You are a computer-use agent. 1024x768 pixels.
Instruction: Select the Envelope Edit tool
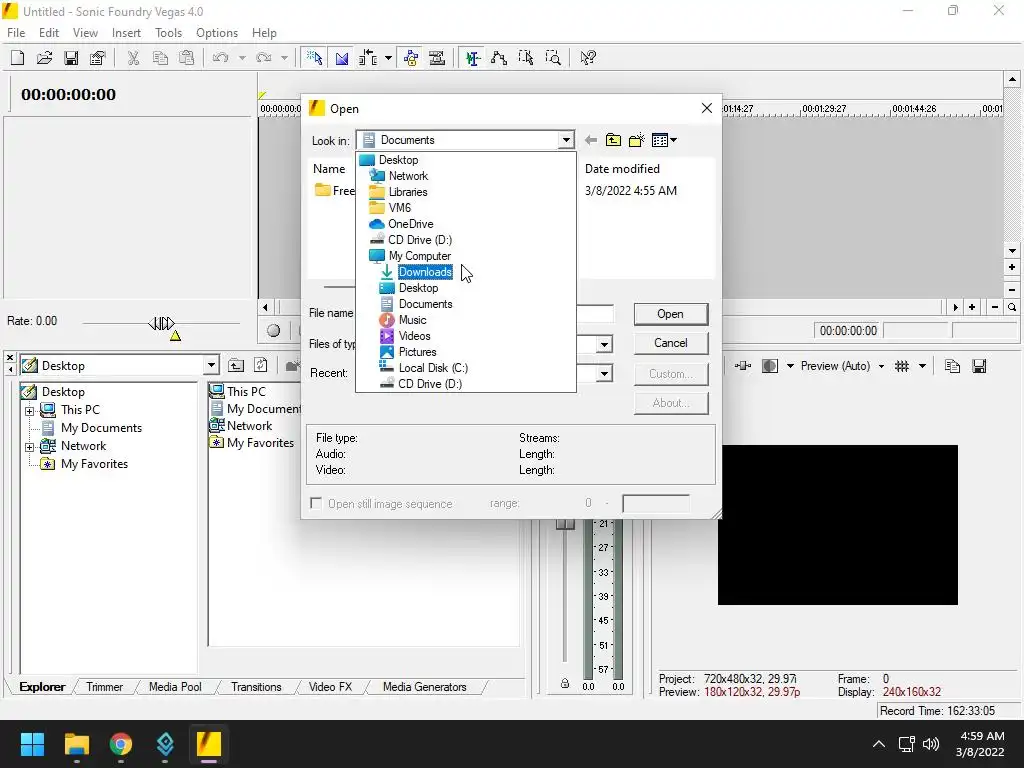500,58
